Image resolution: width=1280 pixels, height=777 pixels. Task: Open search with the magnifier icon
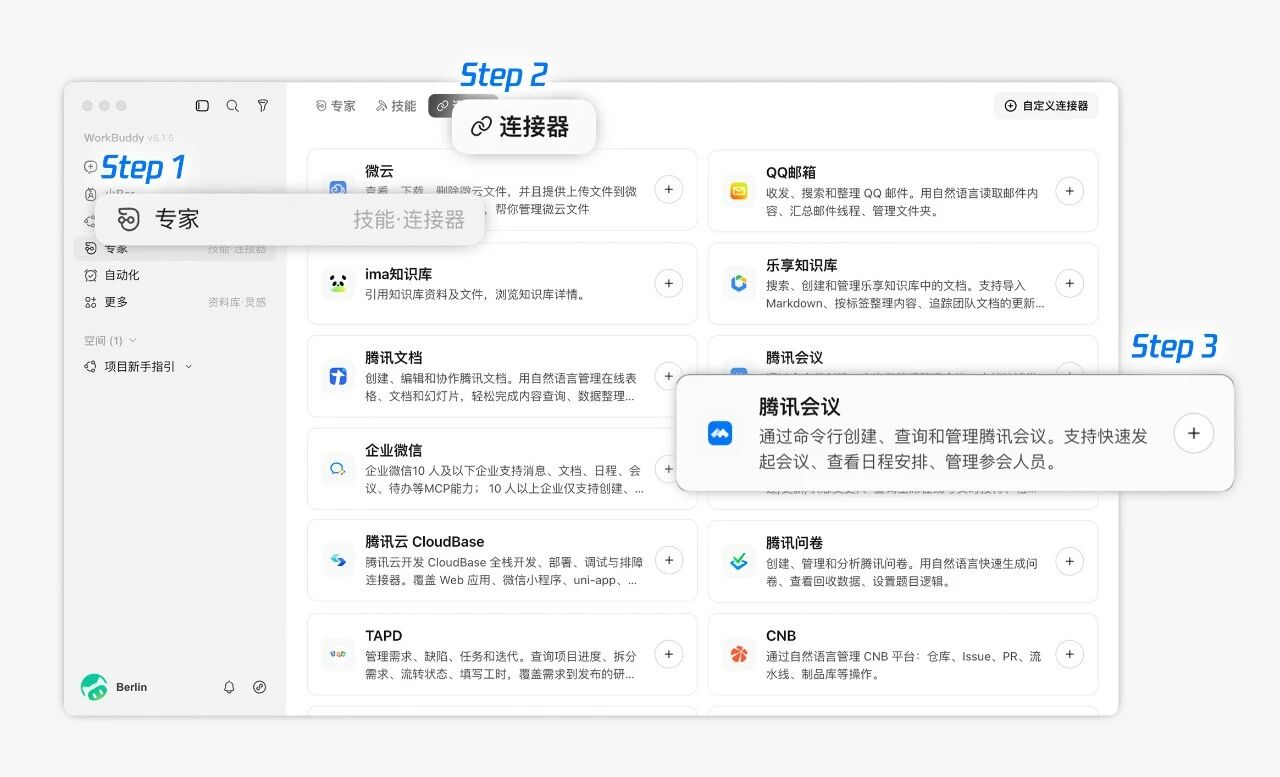click(232, 105)
